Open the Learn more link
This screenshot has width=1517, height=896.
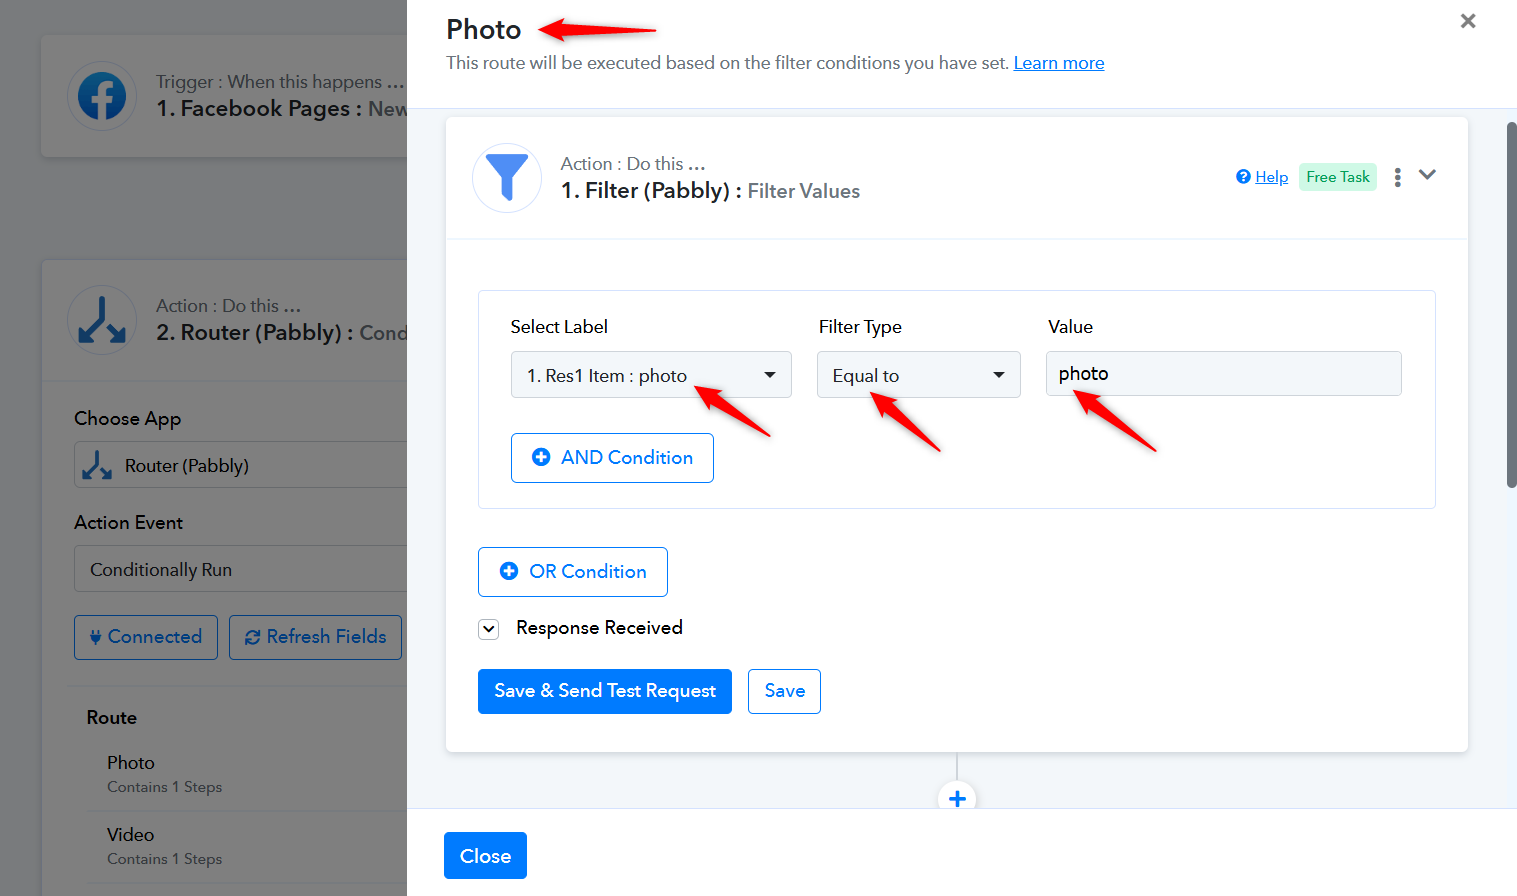click(x=1058, y=63)
